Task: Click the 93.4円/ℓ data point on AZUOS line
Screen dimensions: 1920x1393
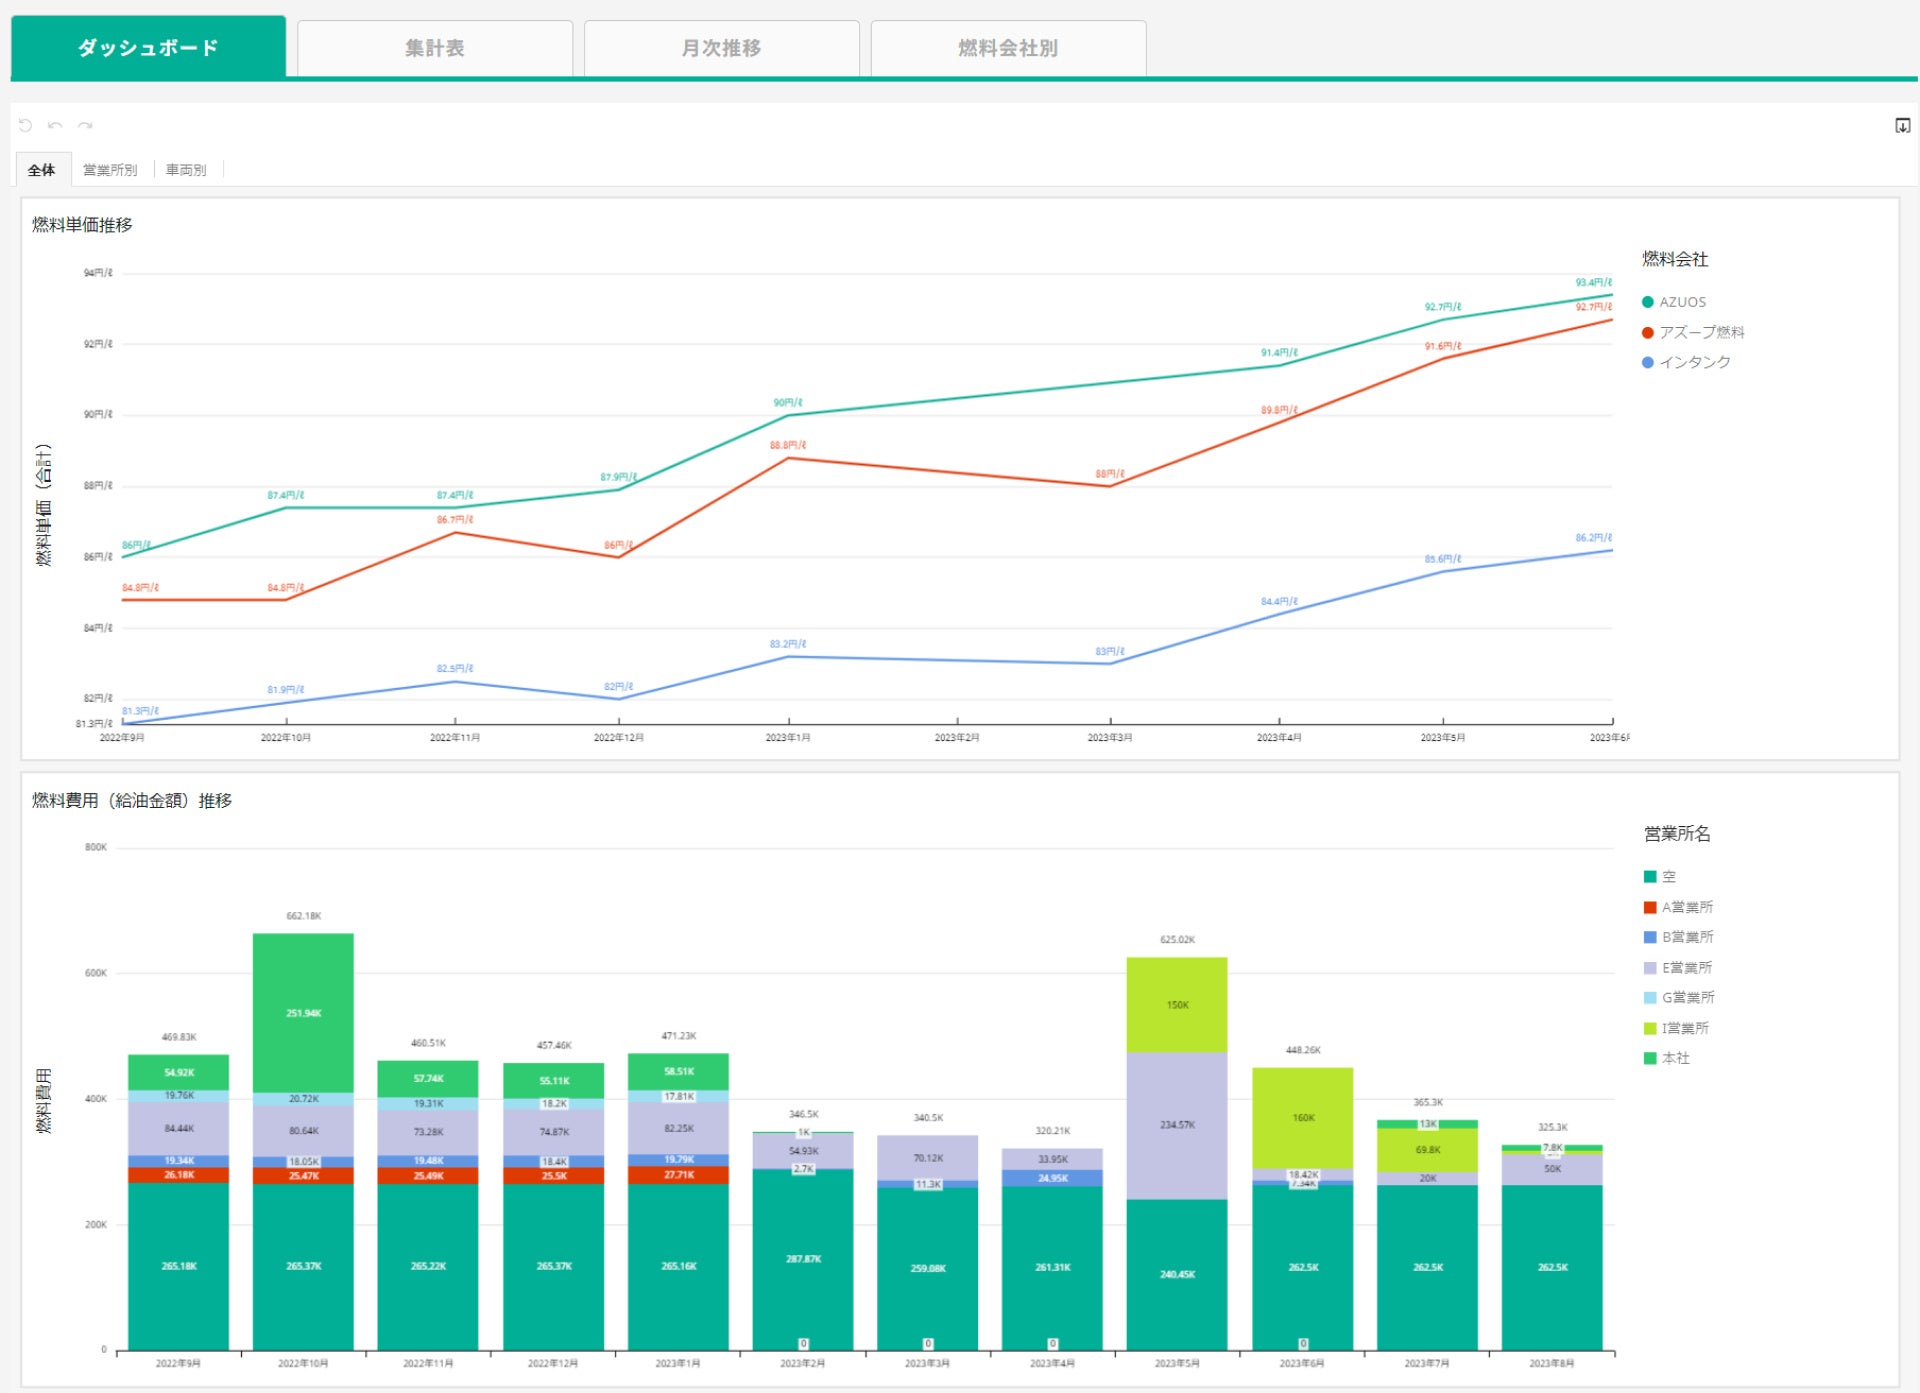Action: 1611,295
